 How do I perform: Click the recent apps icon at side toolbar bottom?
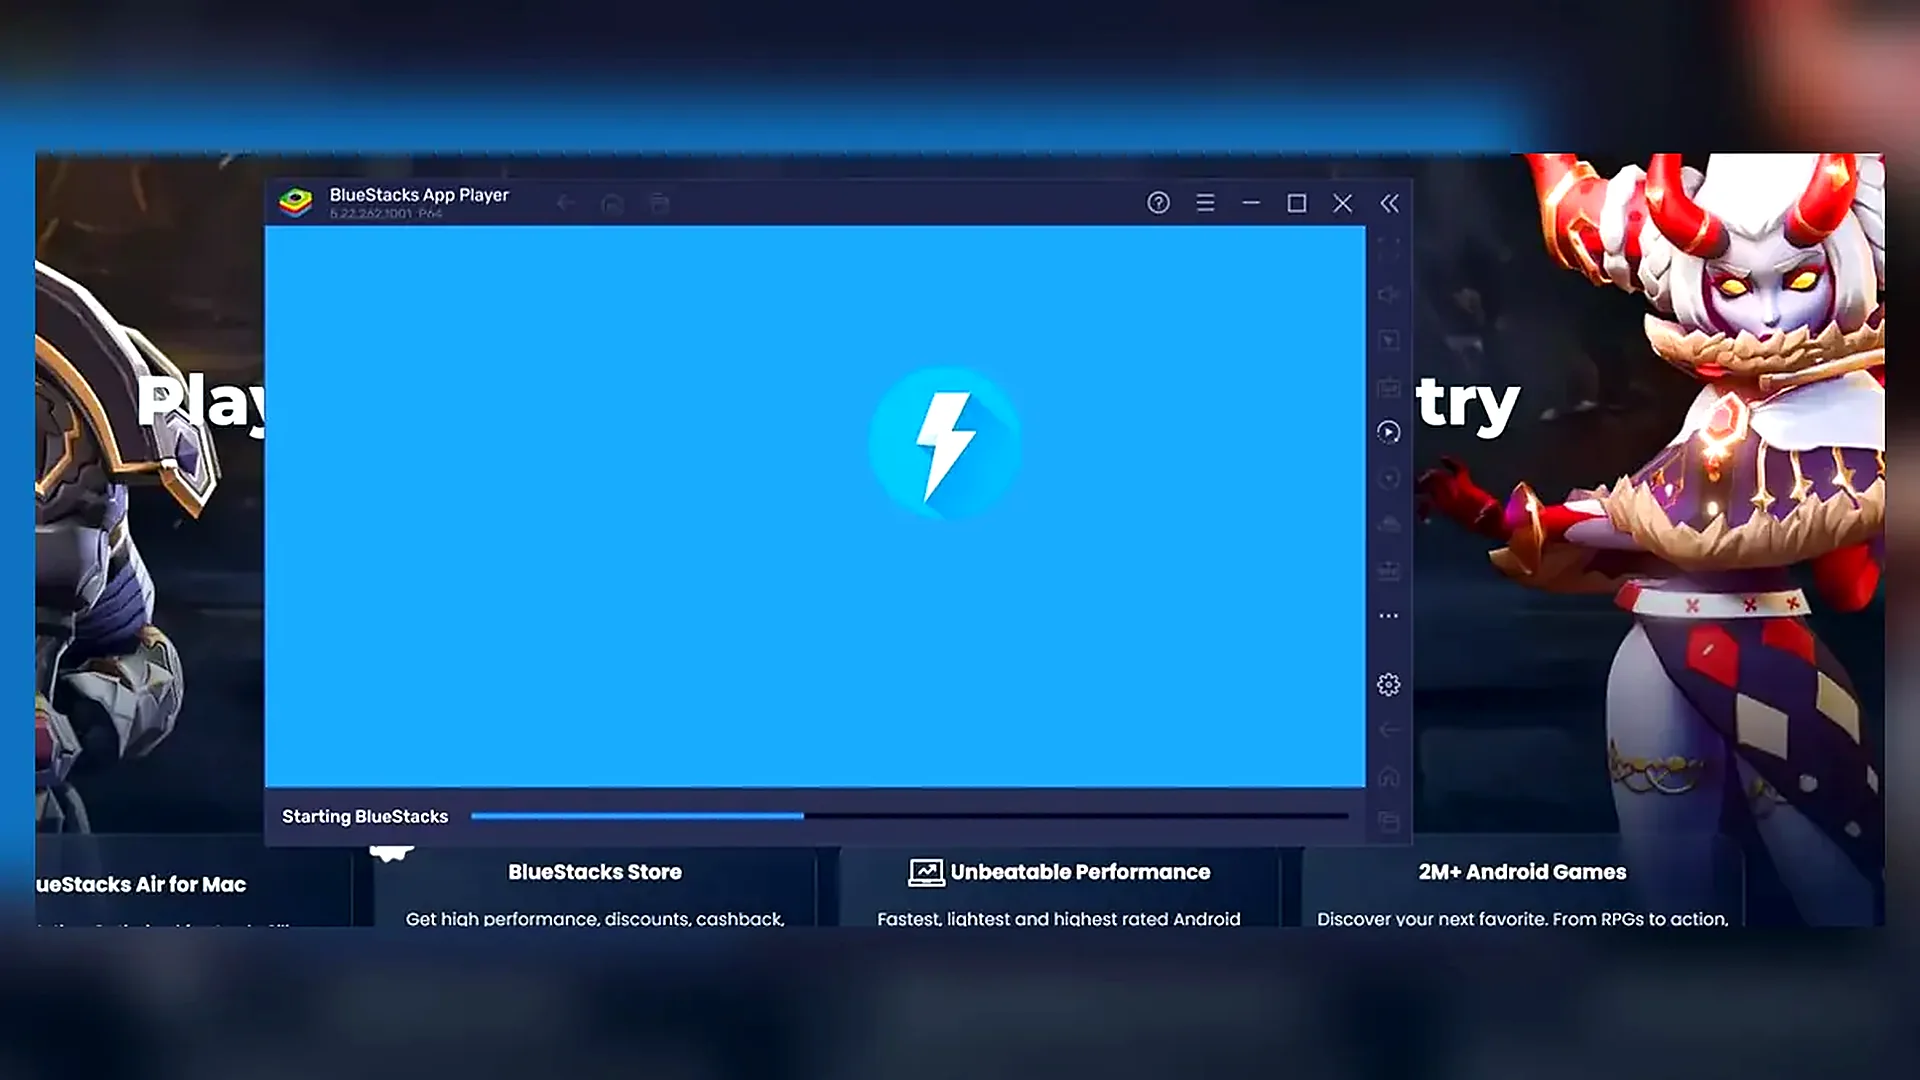tap(1389, 822)
